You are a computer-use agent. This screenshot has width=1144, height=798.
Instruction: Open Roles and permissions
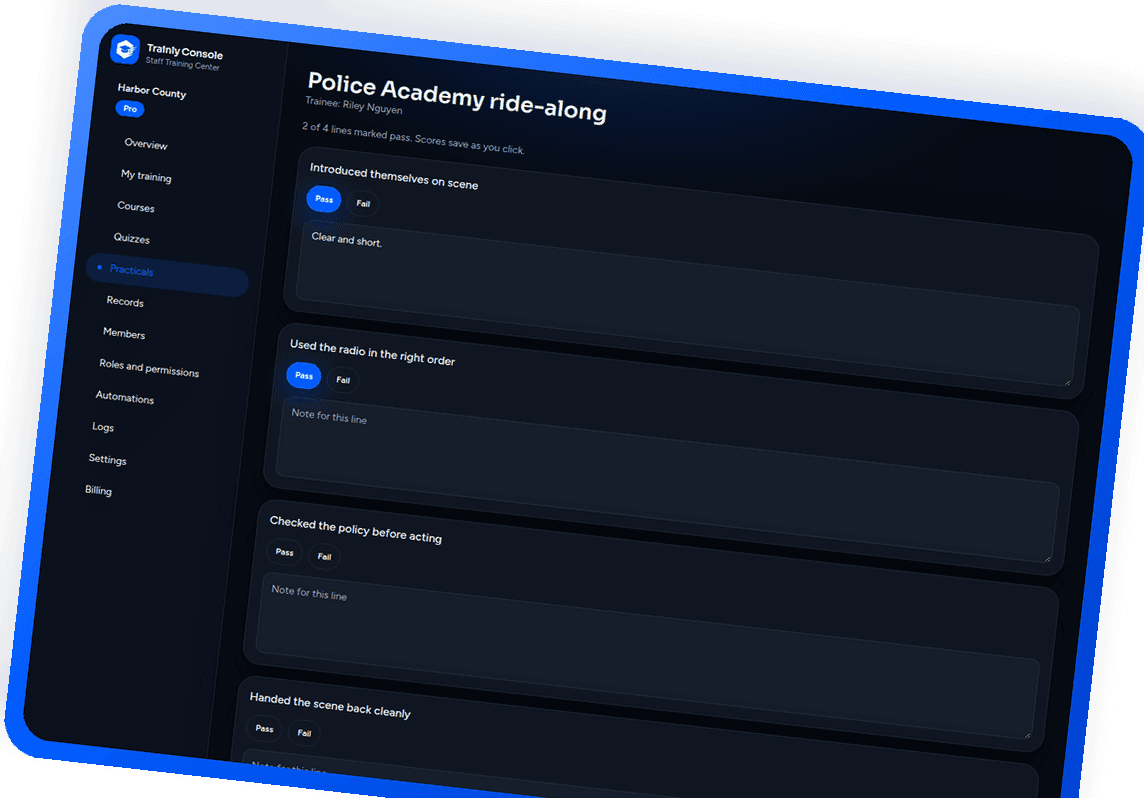(149, 368)
